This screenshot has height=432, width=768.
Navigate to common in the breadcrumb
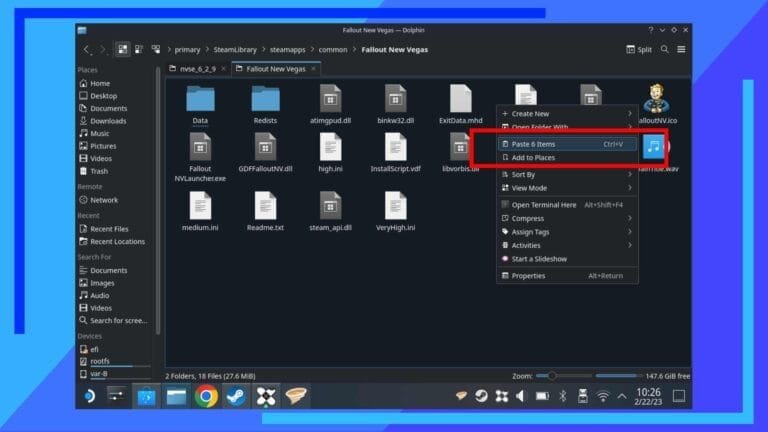coord(333,49)
